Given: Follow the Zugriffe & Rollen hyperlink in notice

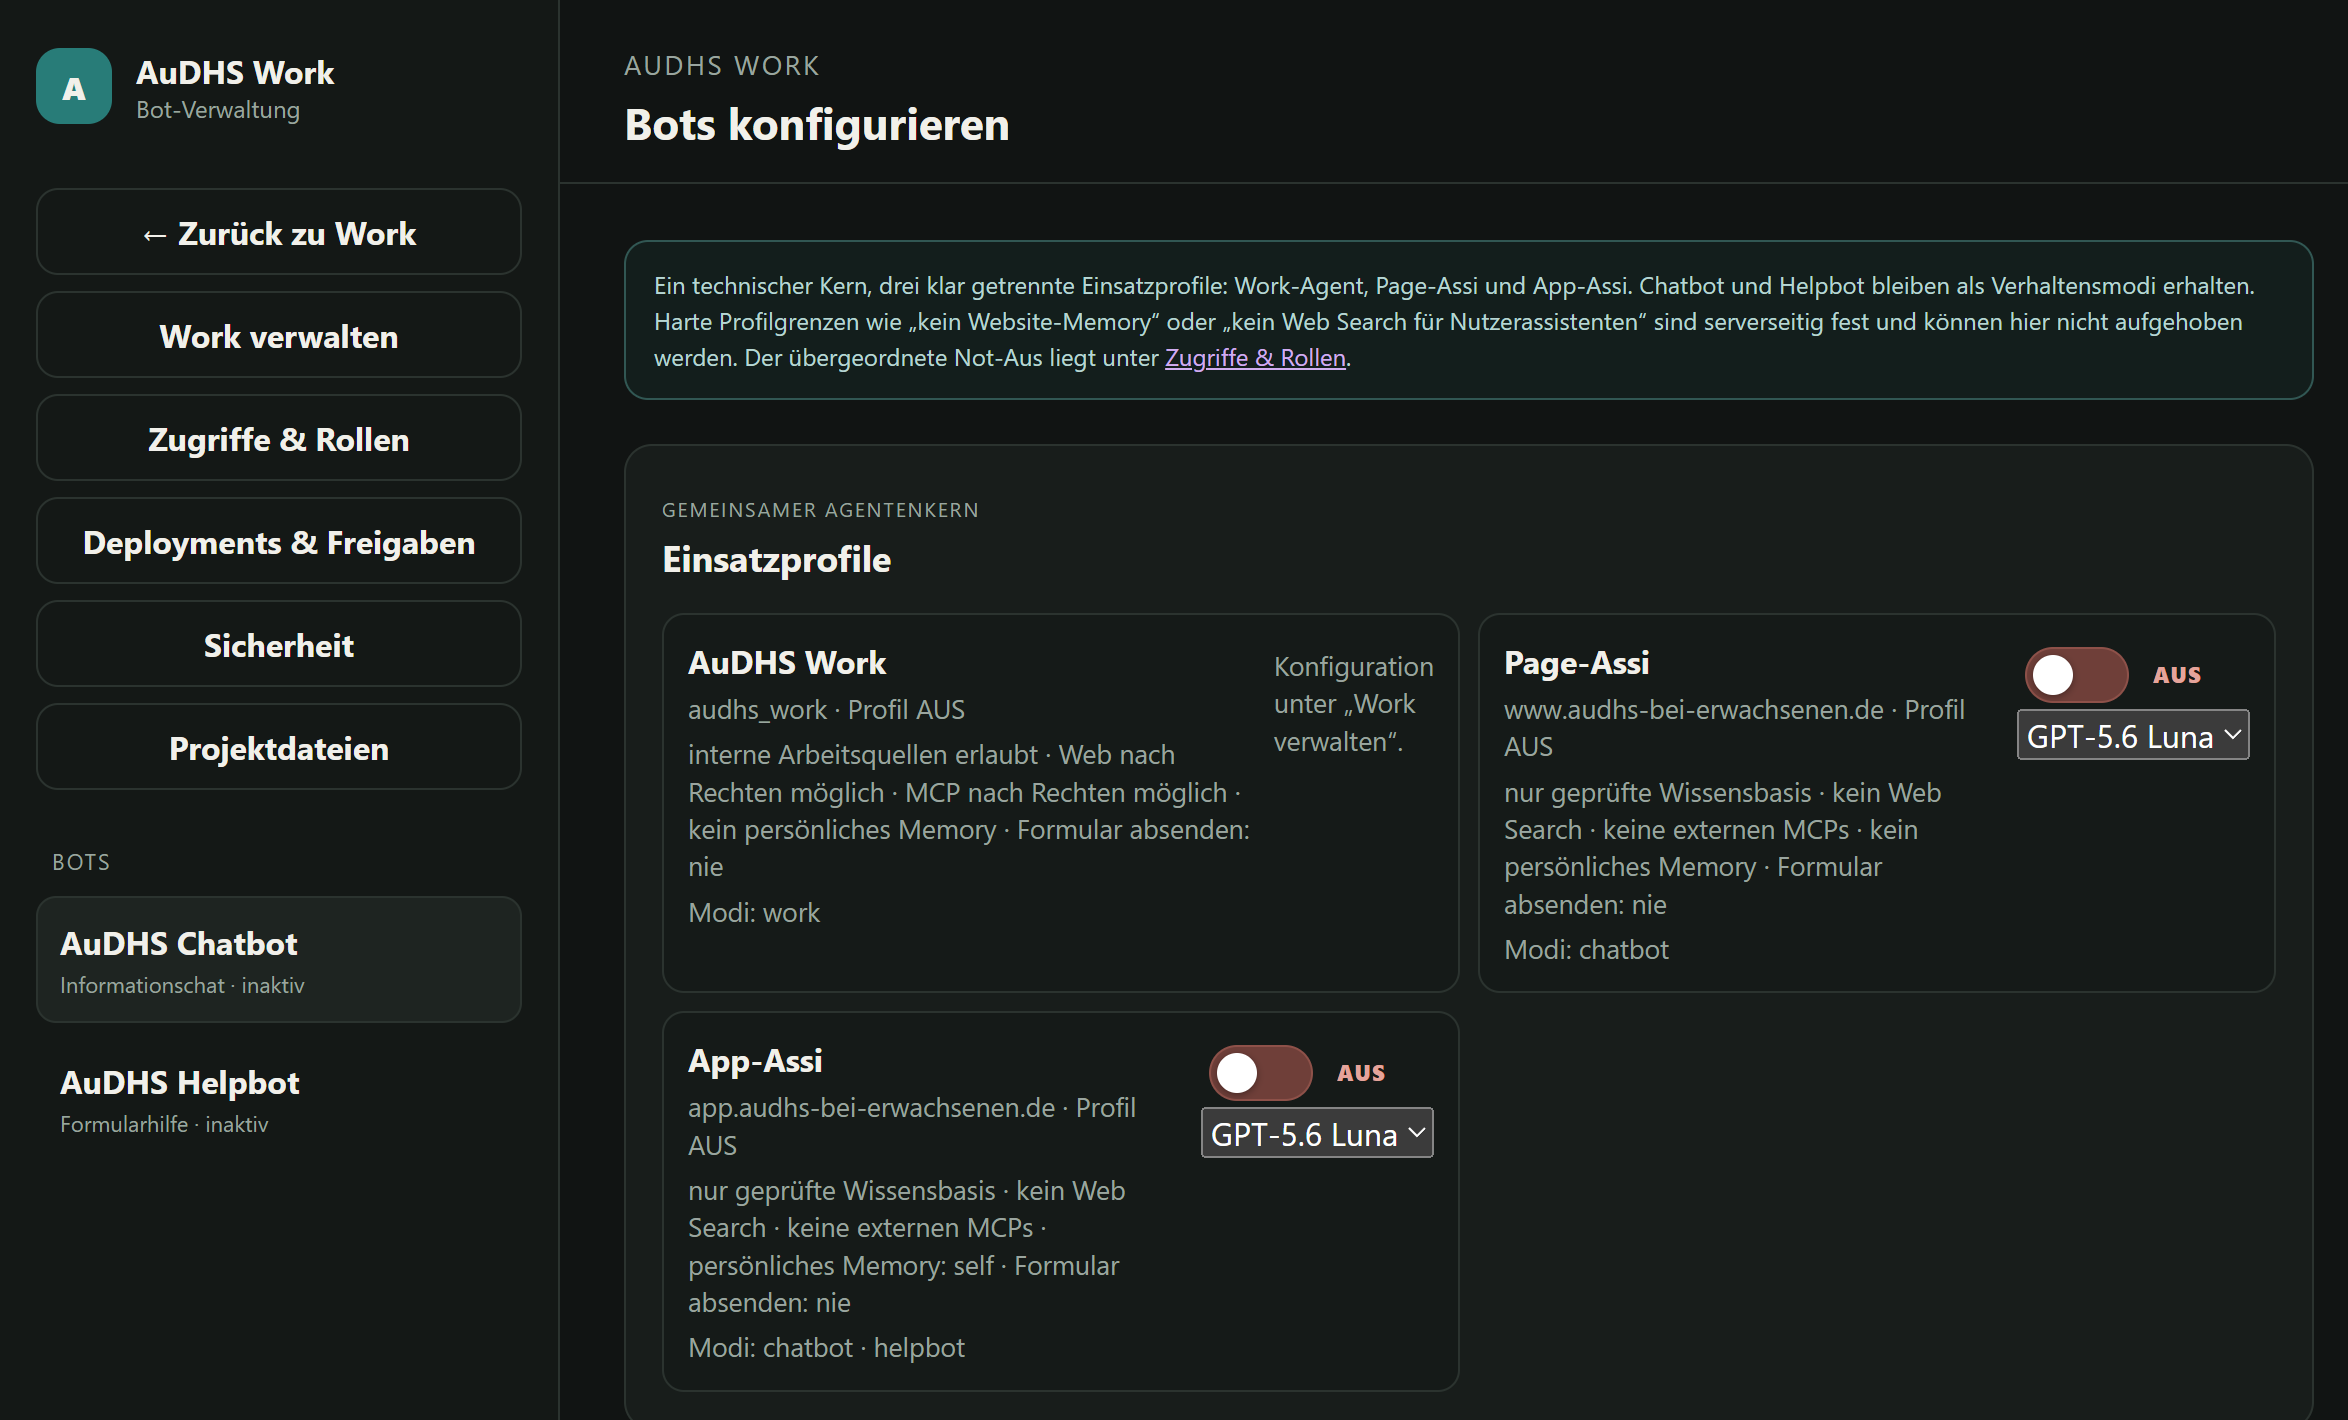Looking at the screenshot, I should pos(1255,358).
